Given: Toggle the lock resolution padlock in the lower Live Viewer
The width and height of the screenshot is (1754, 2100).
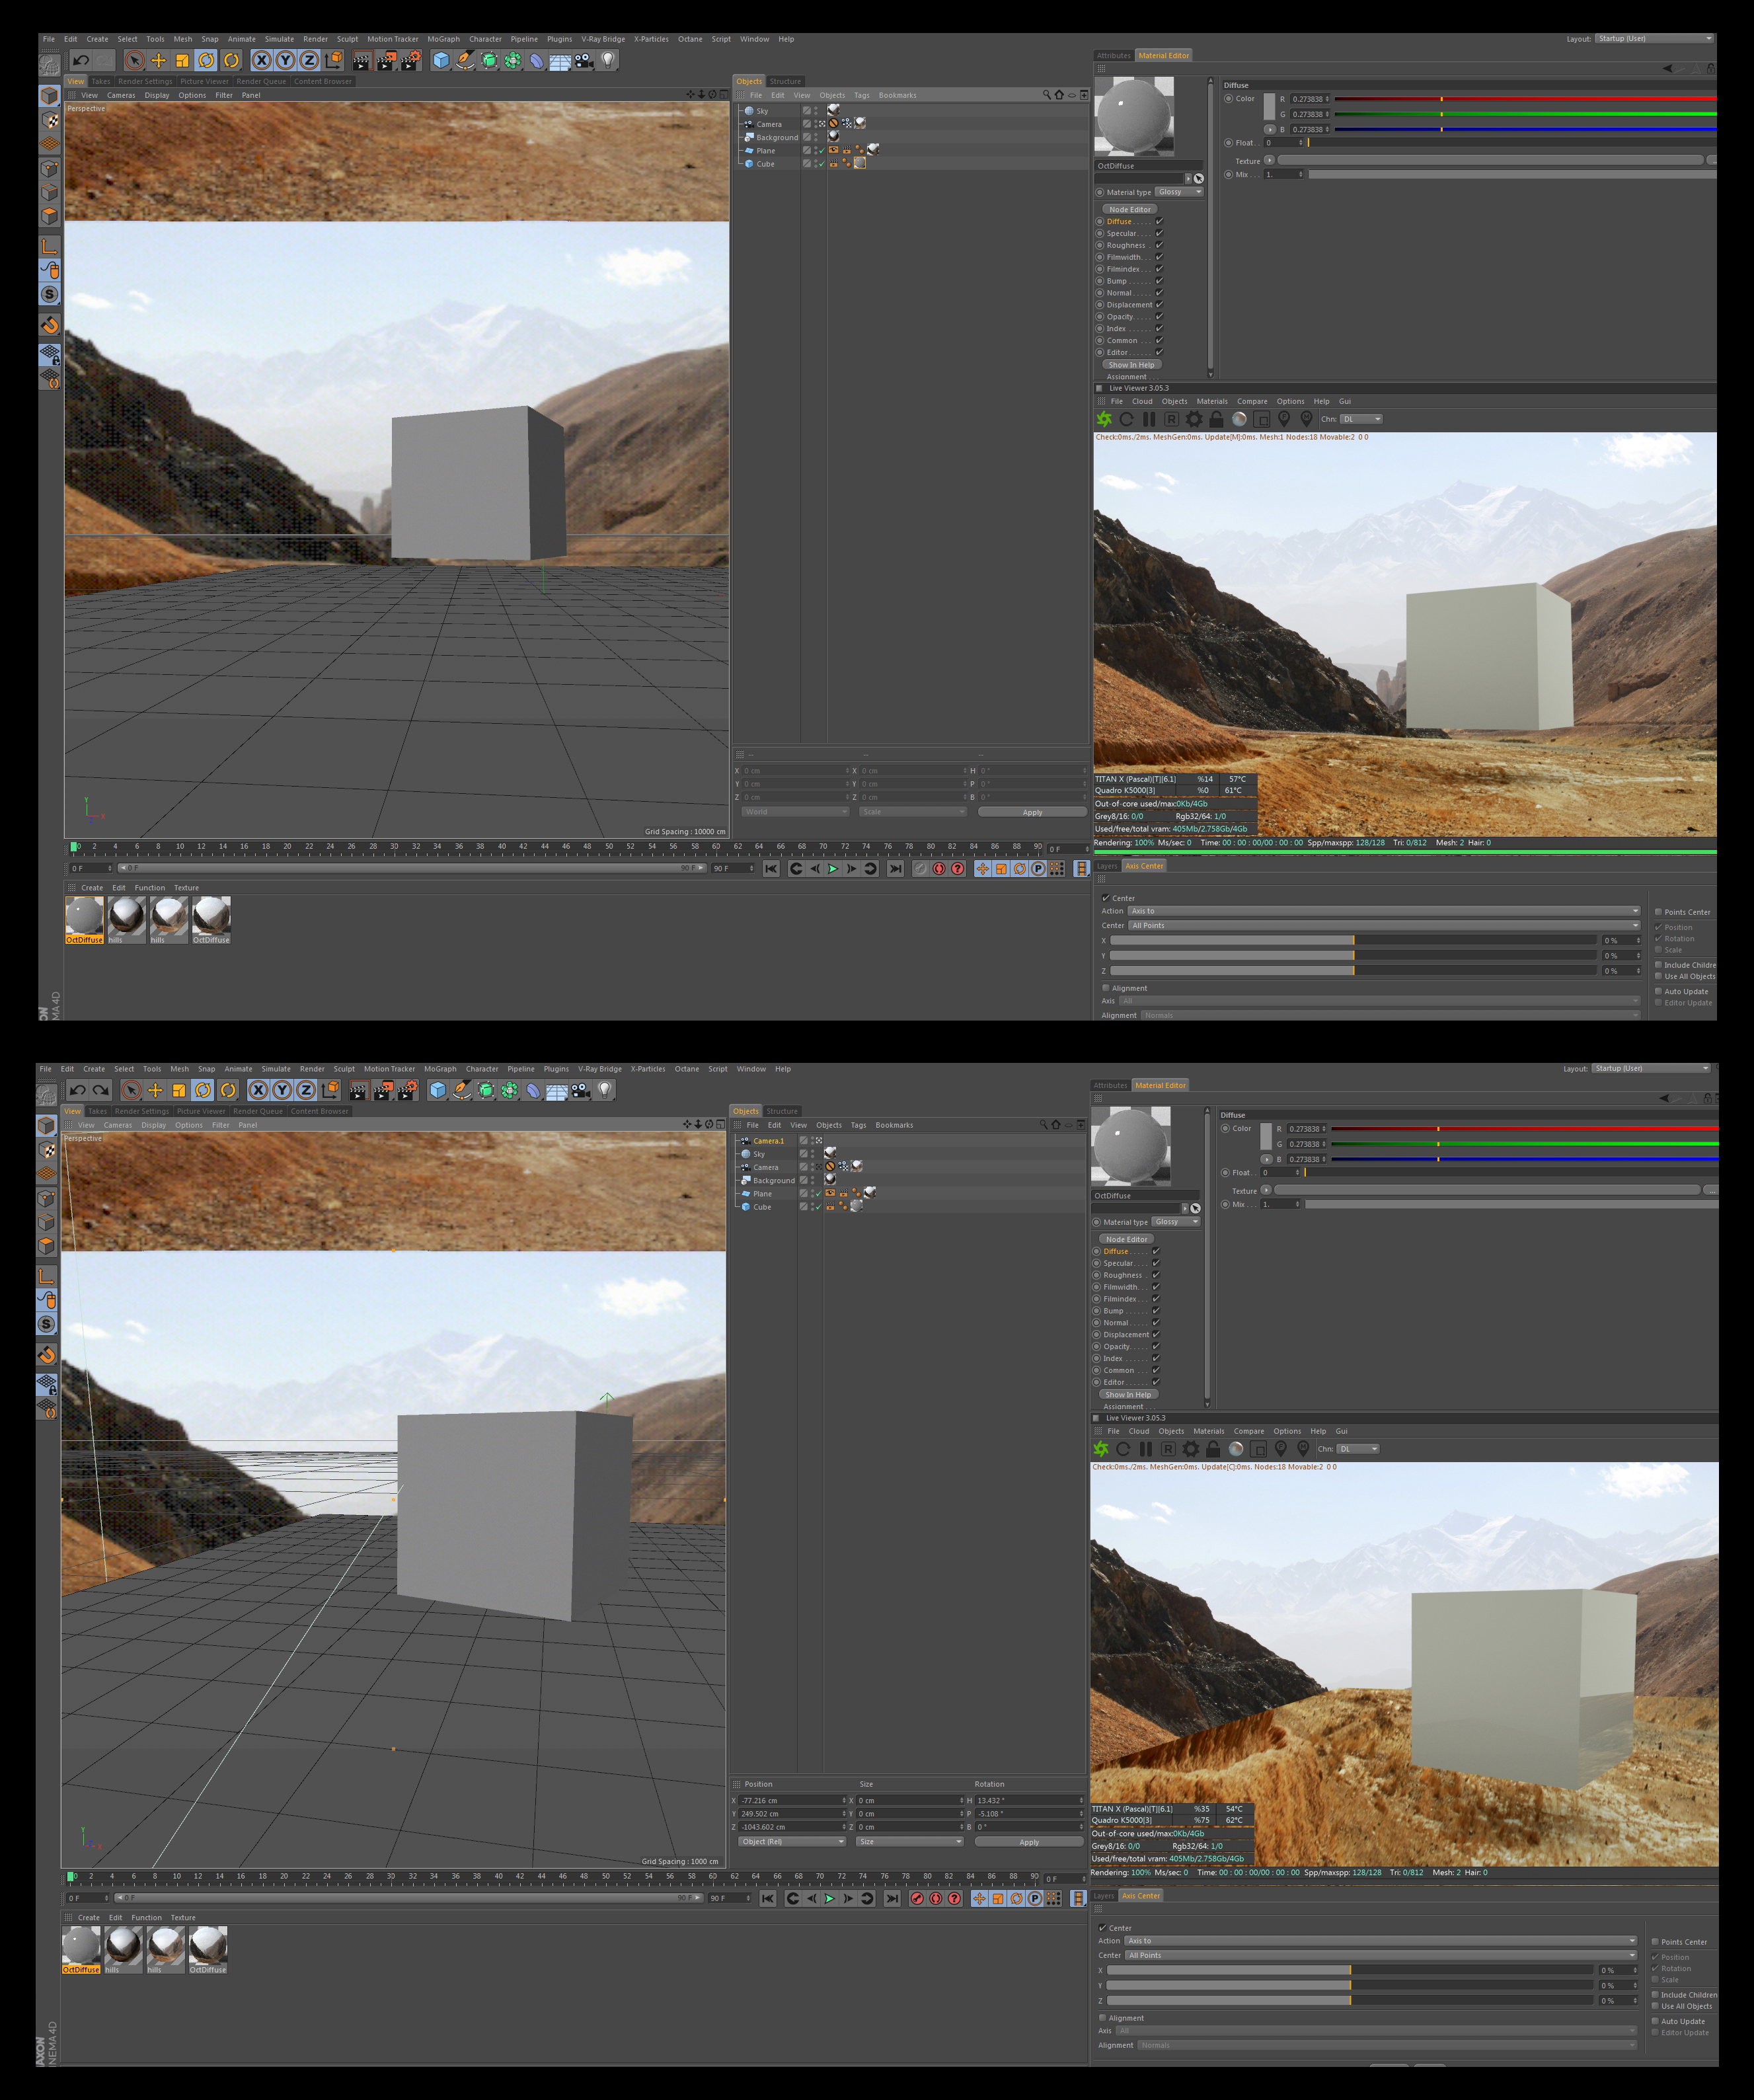Looking at the screenshot, I should pos(1213,1449).
